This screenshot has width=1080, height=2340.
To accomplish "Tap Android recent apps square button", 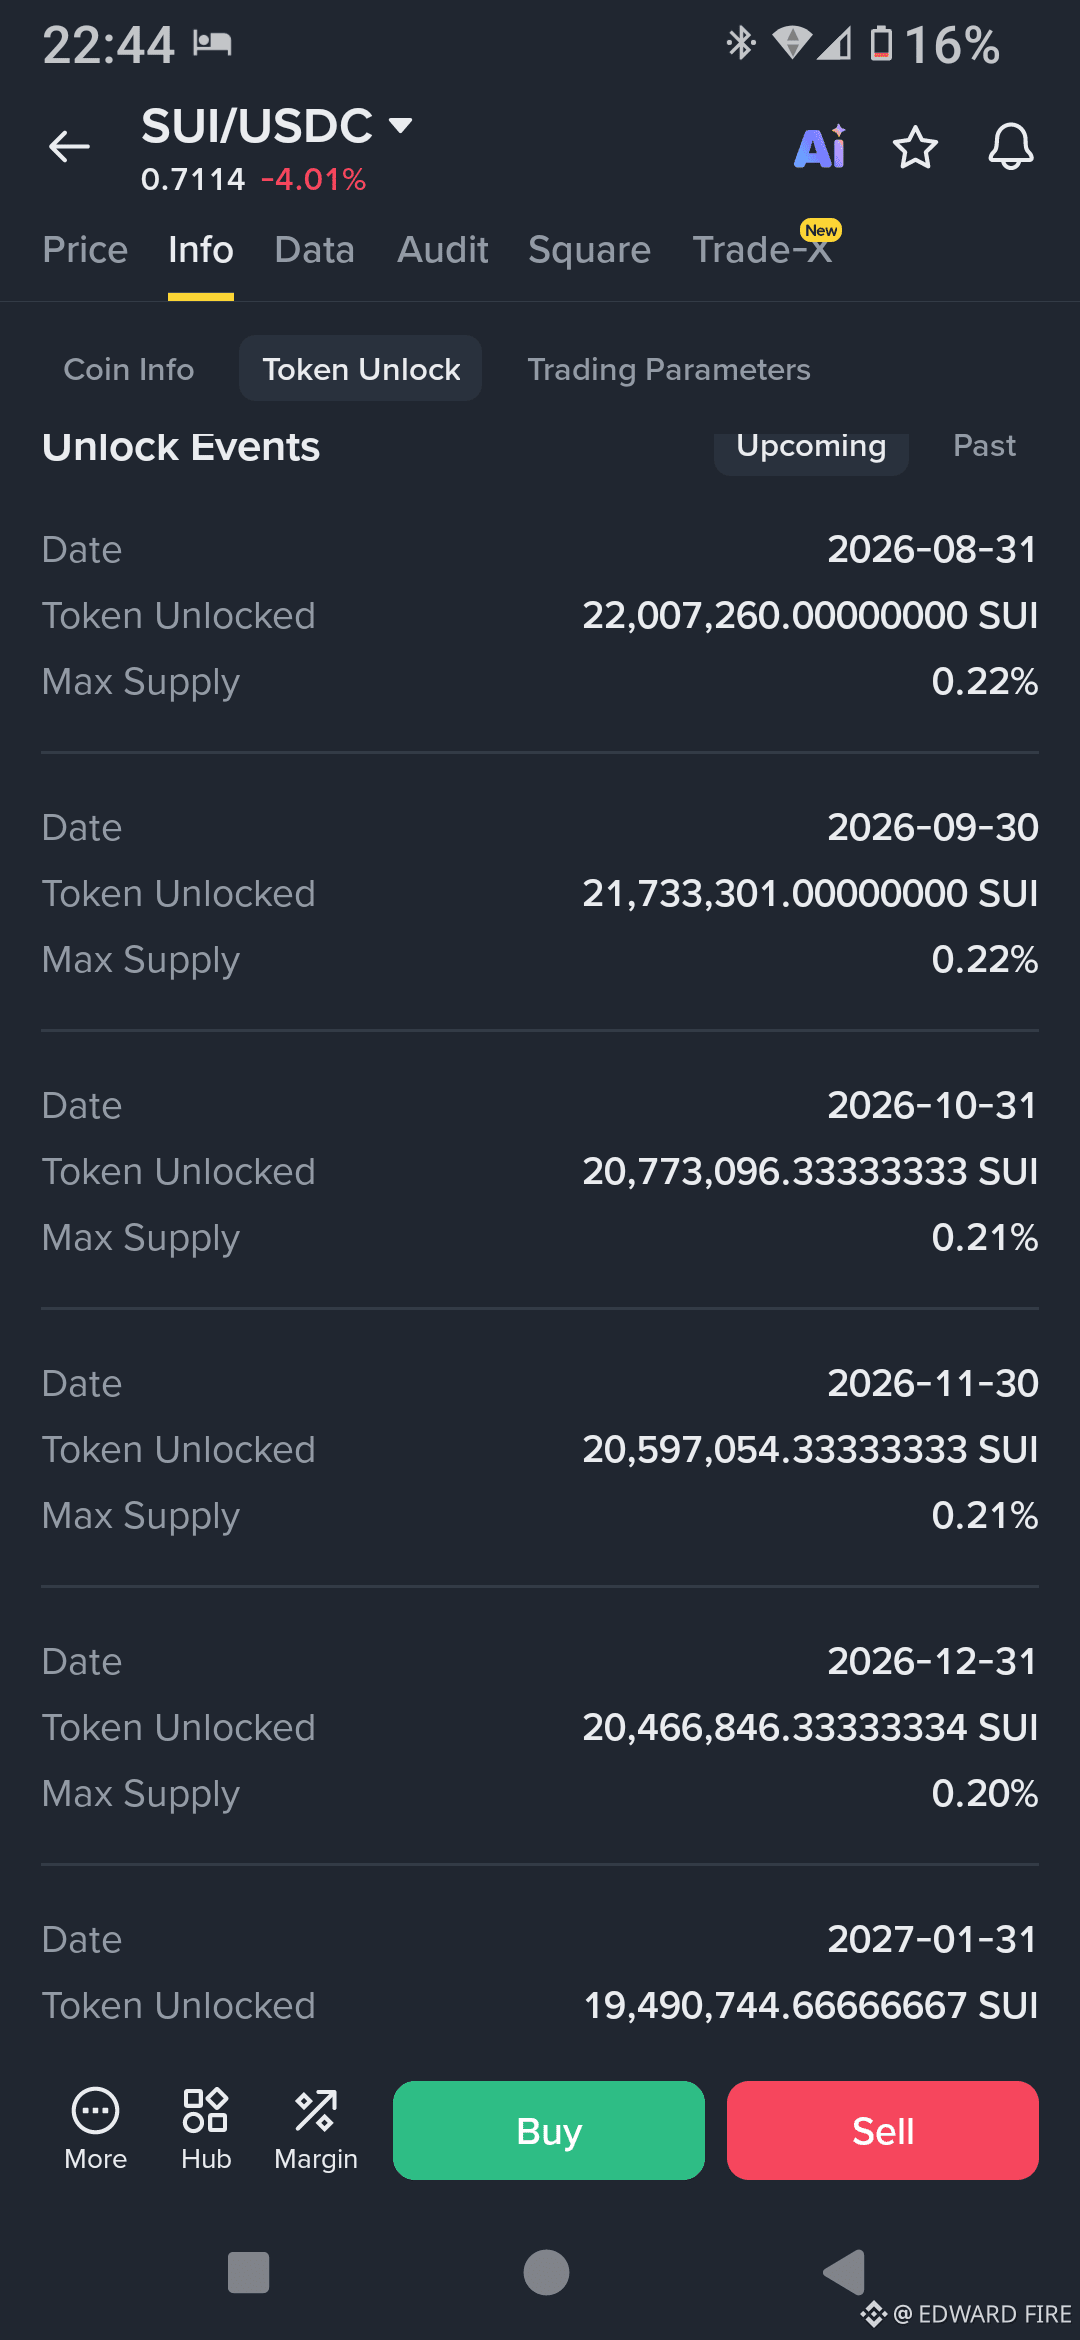I will click(248, 2272).
